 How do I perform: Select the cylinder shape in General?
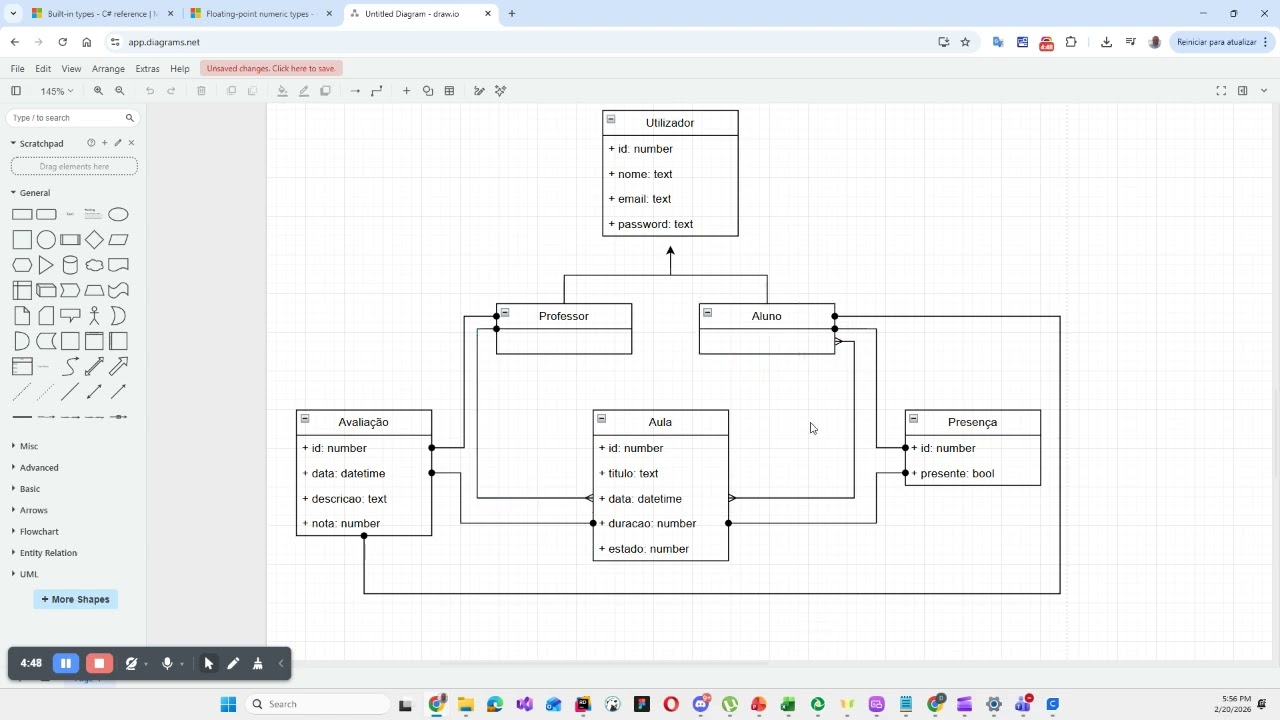(x=70, y=265)
